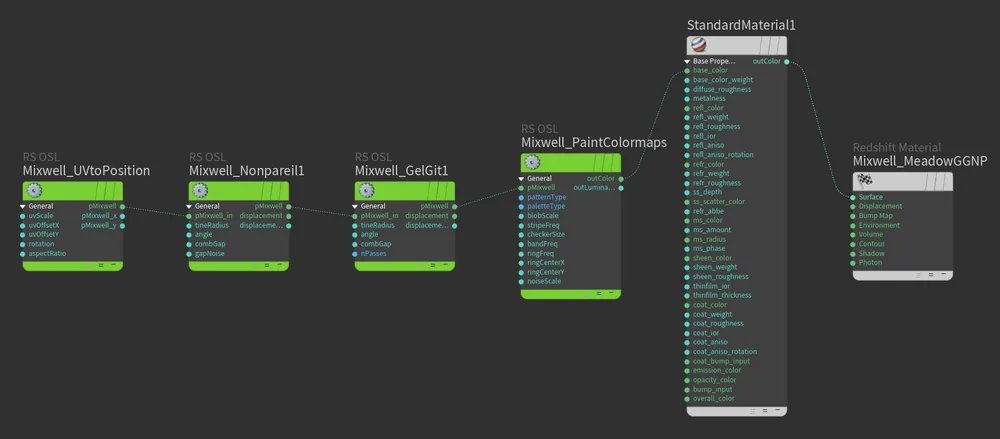This screenshot has width=1000, height=439.
Task: Click the outLuminance output port
Action: tap(621, 188)
